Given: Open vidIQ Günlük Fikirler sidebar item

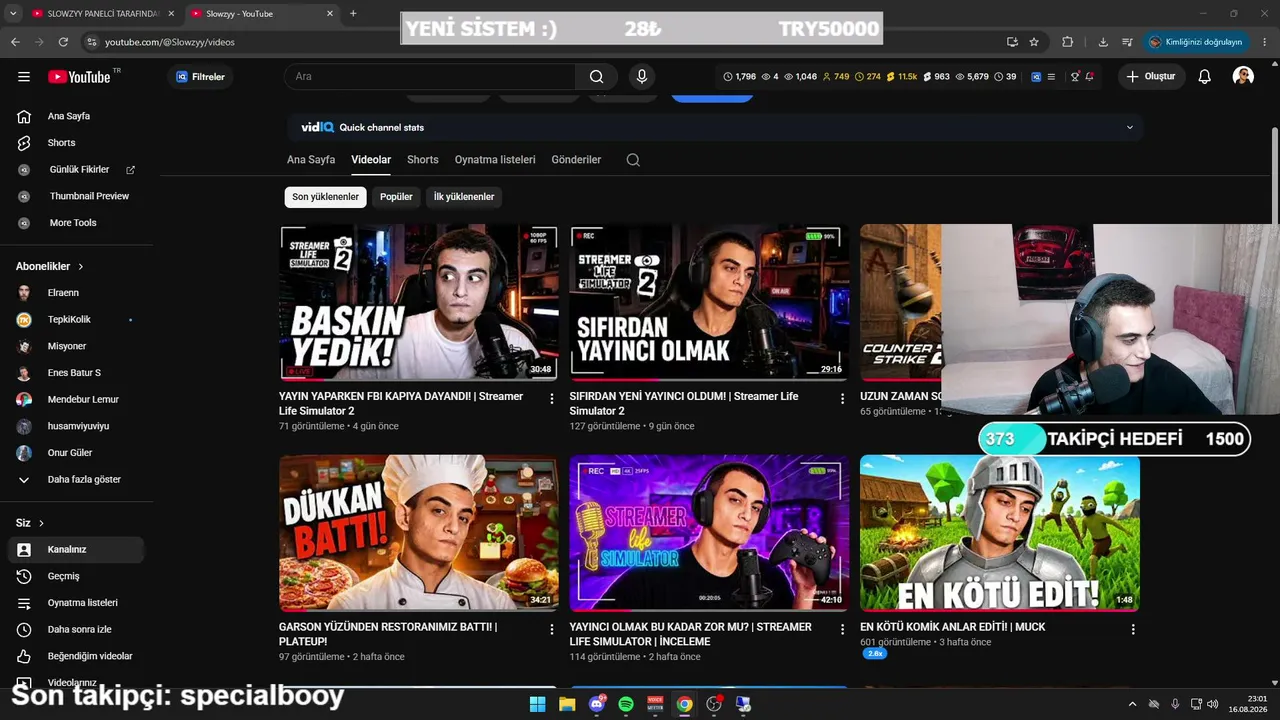Looking at the screenshot, I should [x=80, y=170].
